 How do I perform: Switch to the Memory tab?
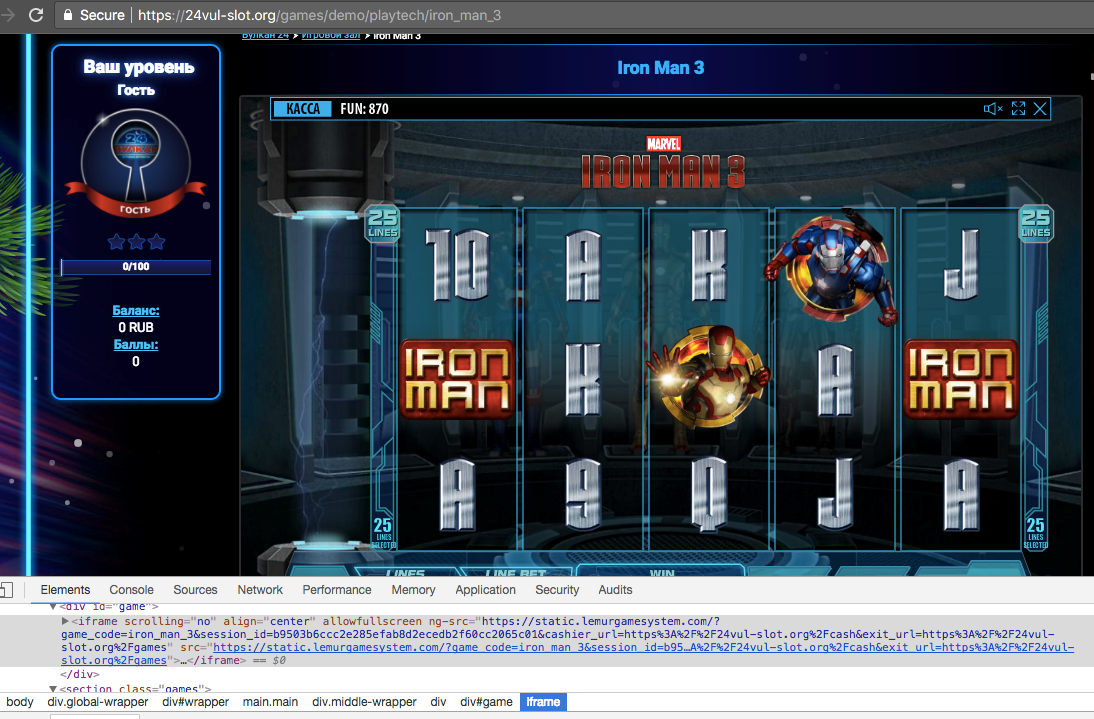[x=413, y=590]
